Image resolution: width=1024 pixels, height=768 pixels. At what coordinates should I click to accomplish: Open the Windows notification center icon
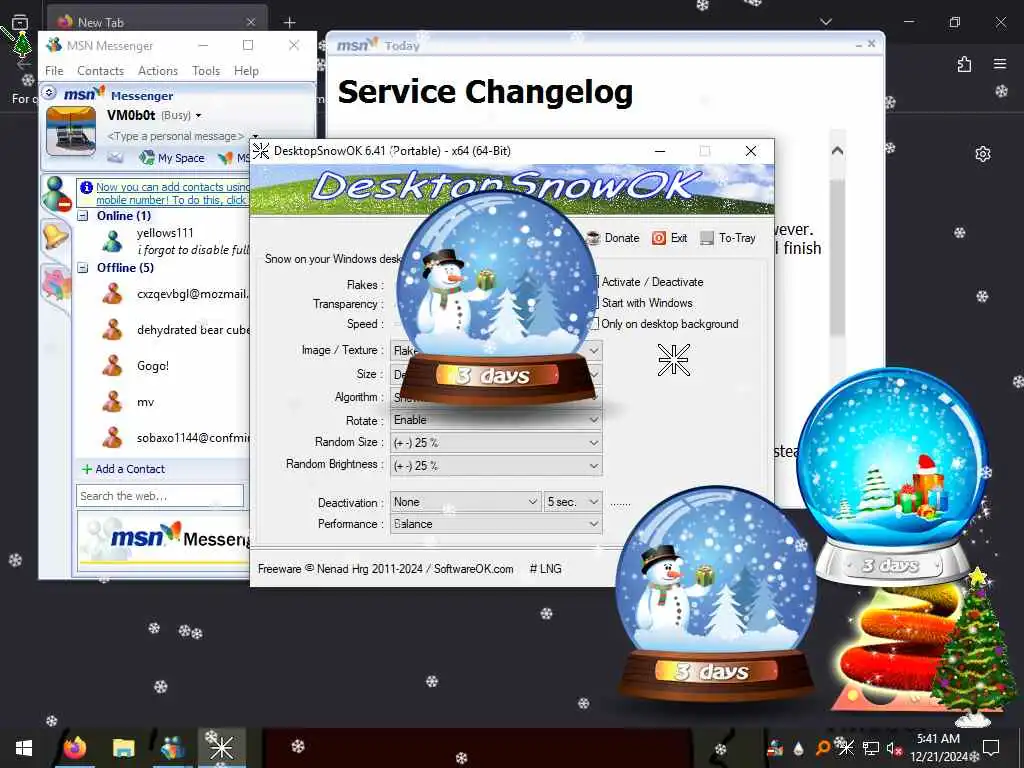pos(991,748)
